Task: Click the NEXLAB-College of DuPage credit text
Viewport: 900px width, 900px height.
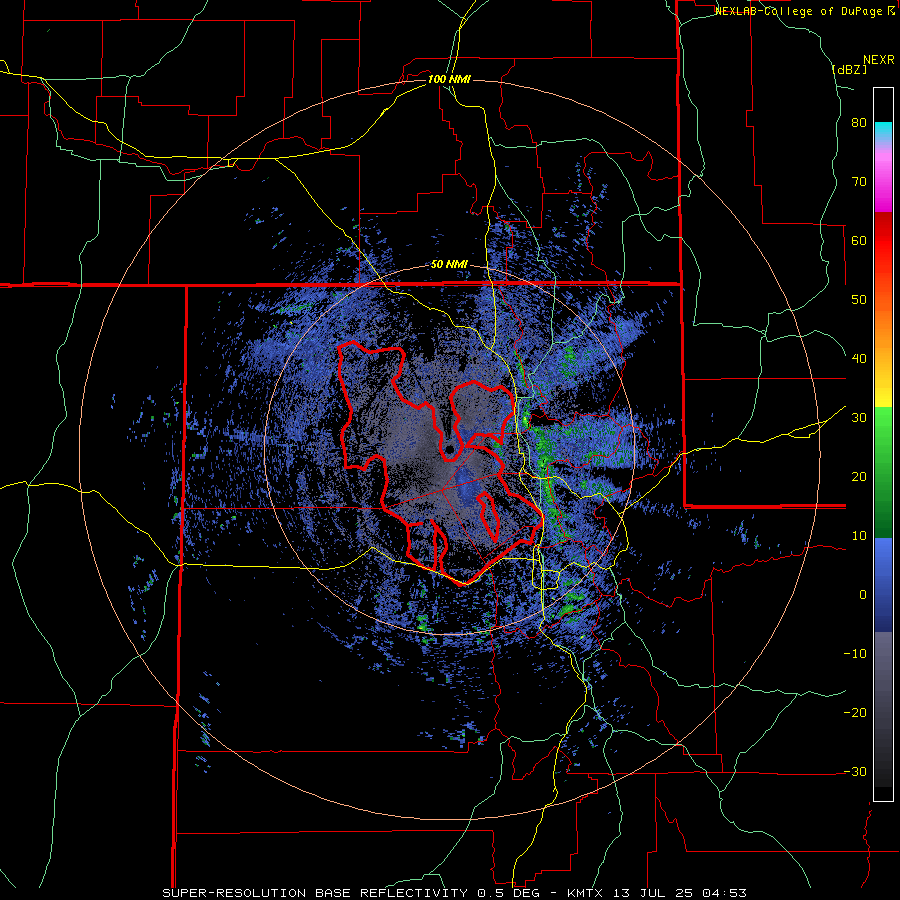Action: pos(798,11)
